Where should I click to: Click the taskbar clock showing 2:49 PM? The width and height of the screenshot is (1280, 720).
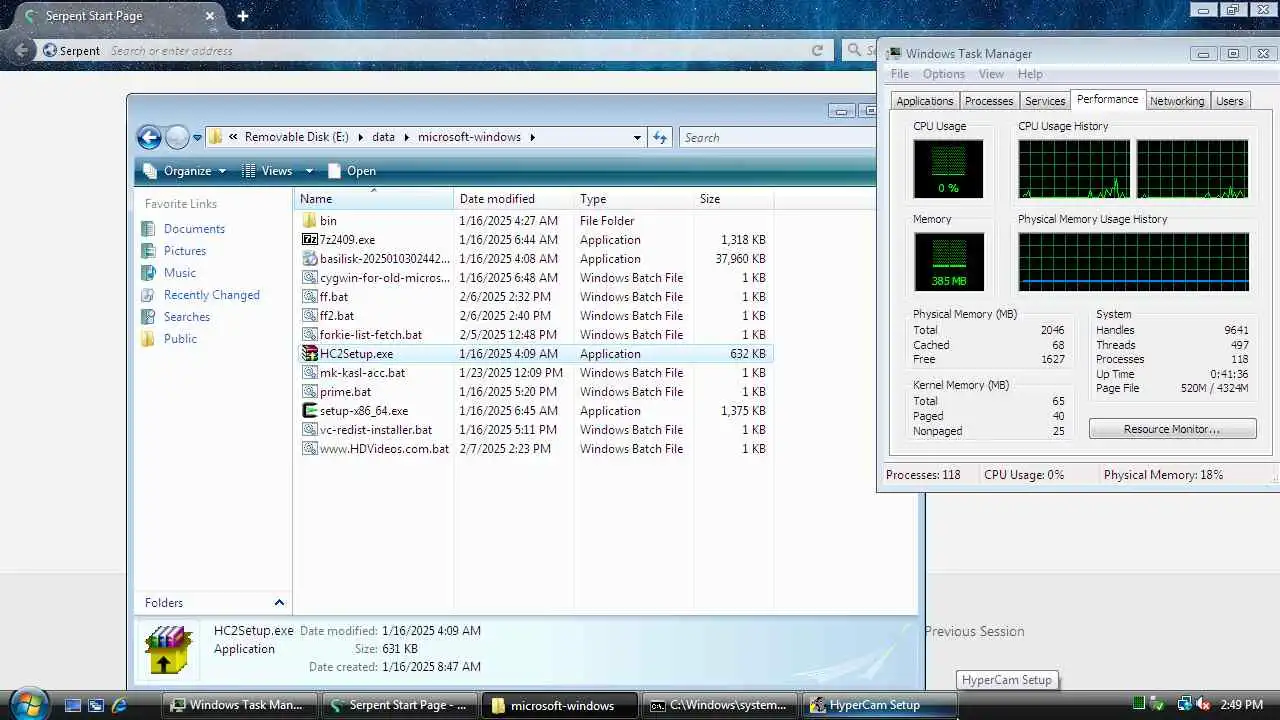point(1241,705)
